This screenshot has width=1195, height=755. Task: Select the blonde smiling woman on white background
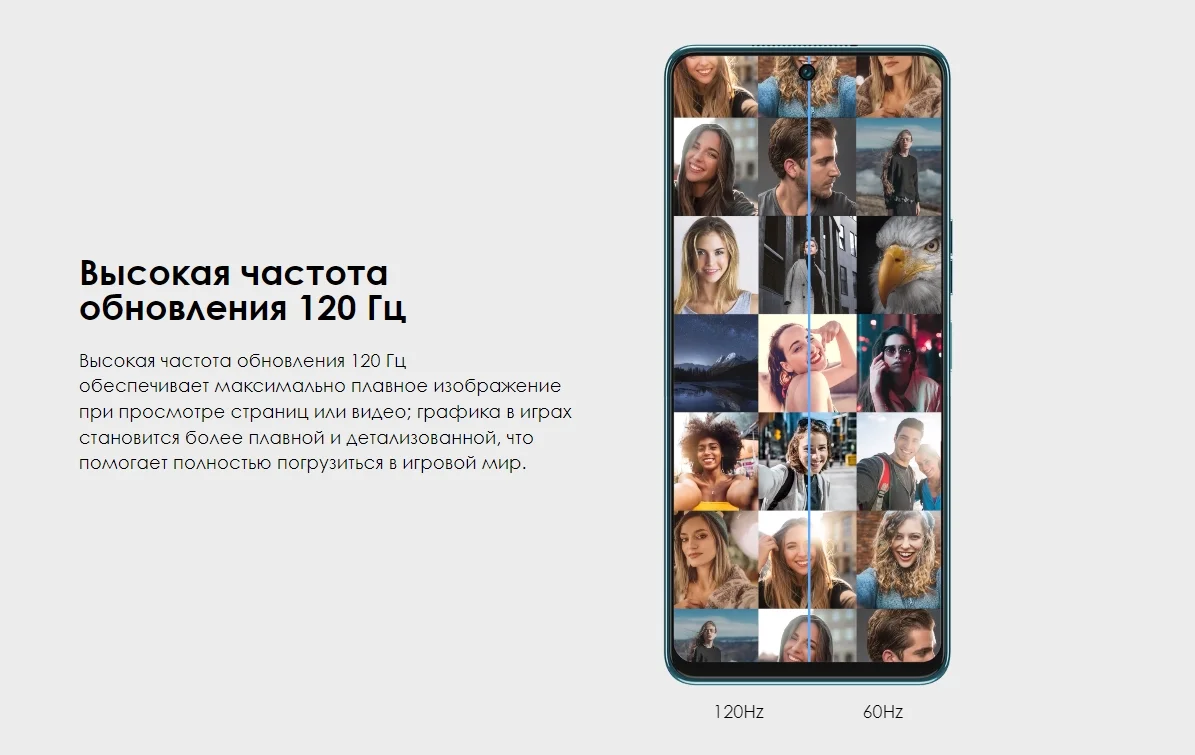pos(715,265)
